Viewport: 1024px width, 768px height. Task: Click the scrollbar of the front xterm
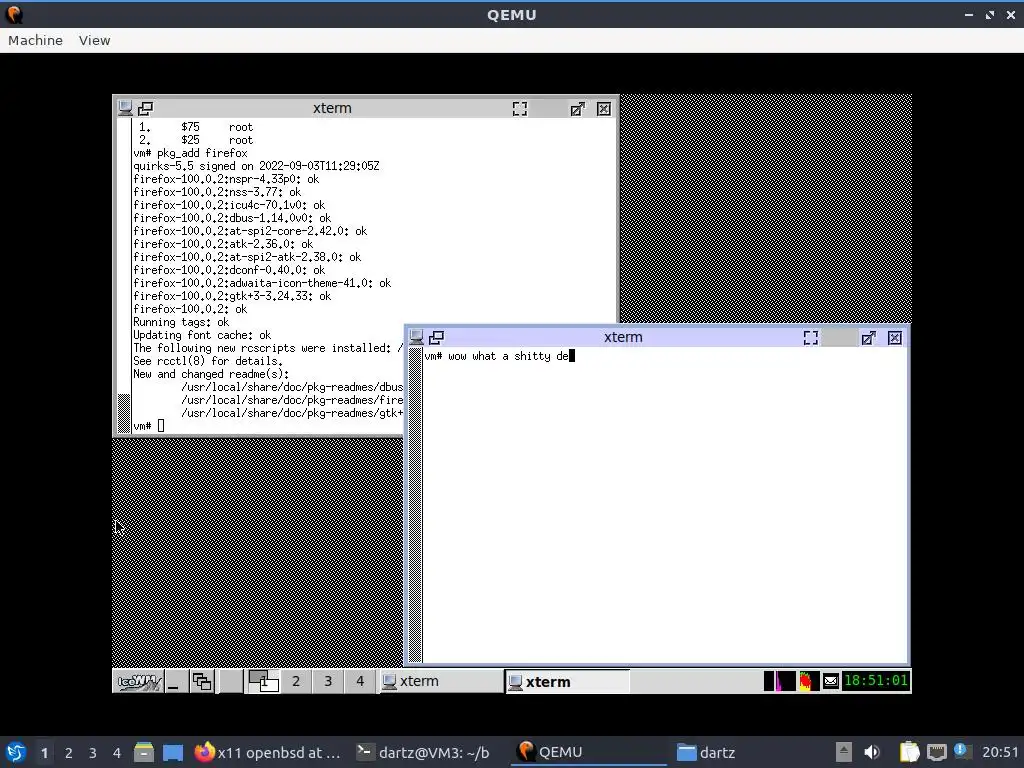[x=415, y=505]
